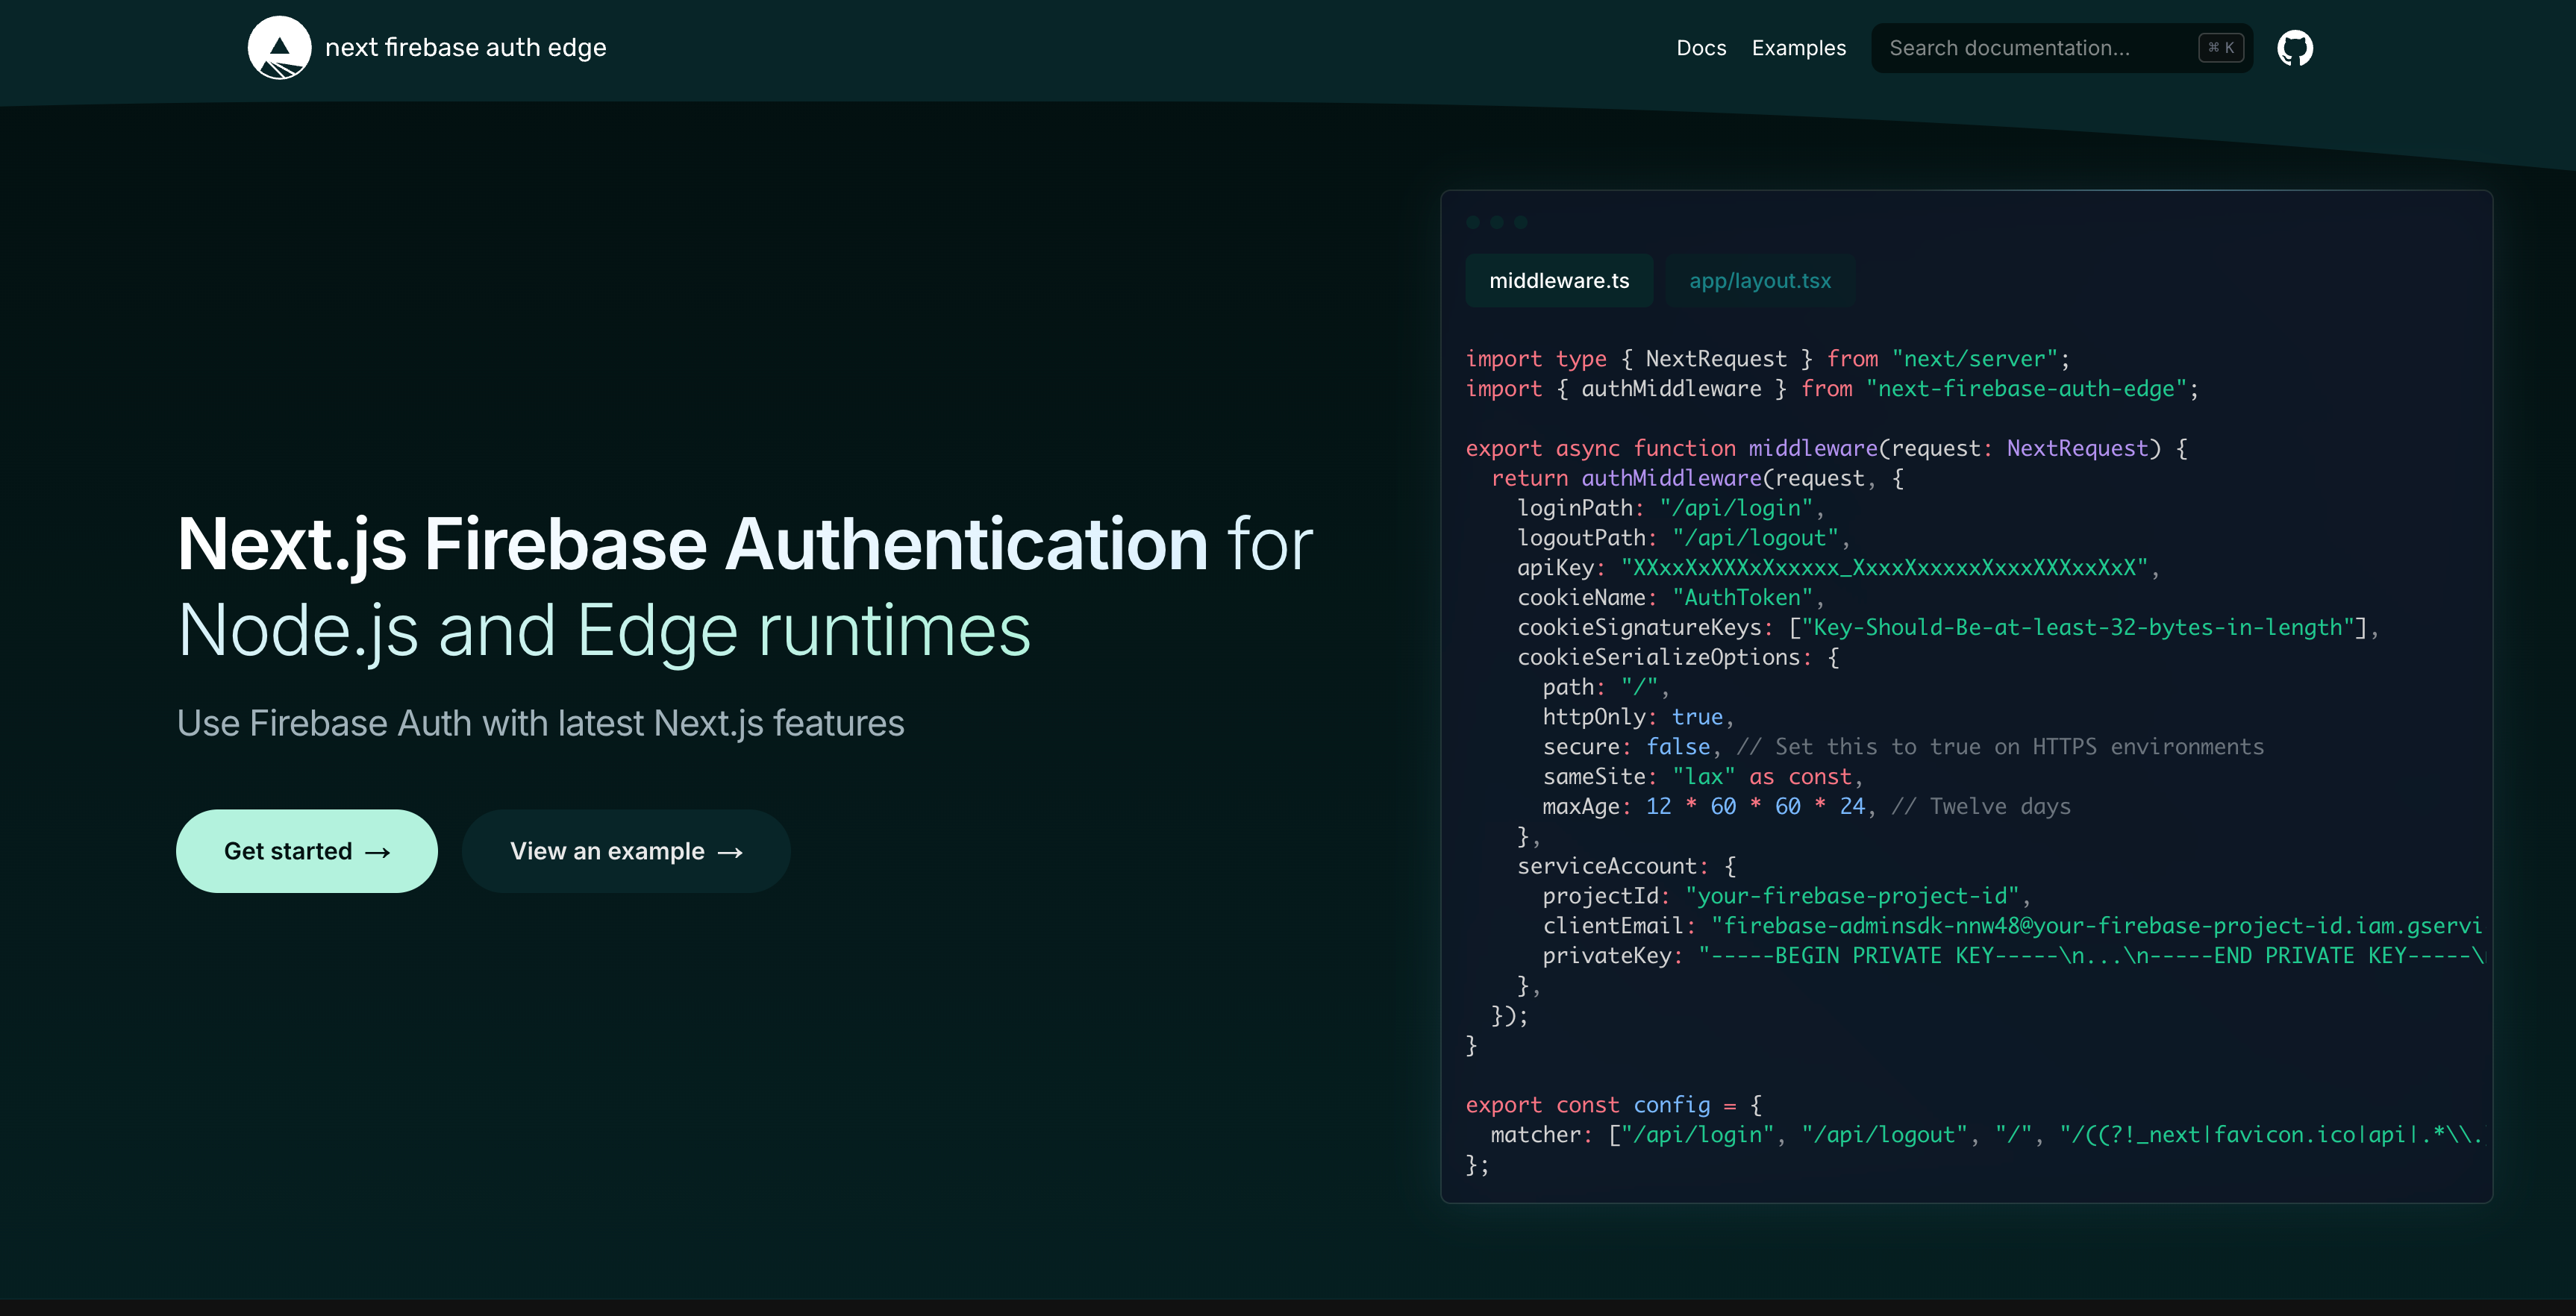Switch to the app/layout.tsx tab

click(1760, 281)
